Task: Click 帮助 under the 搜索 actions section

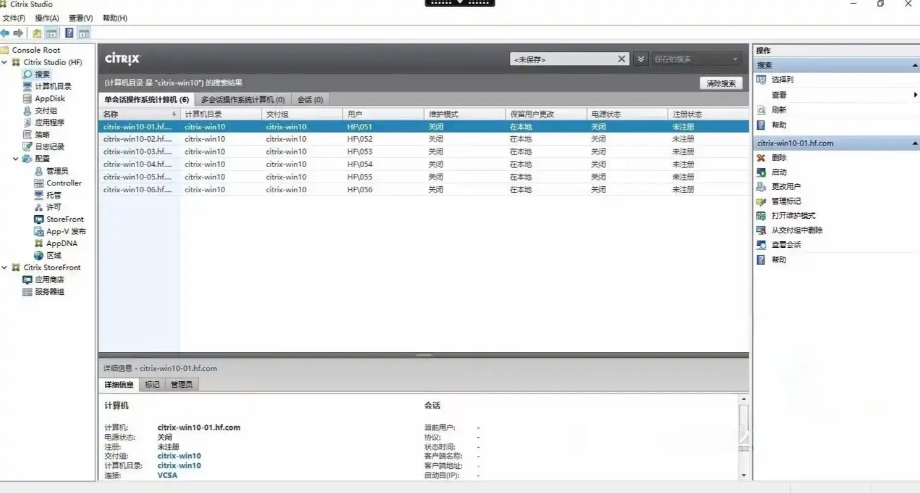Action: (x=779, y=125)
